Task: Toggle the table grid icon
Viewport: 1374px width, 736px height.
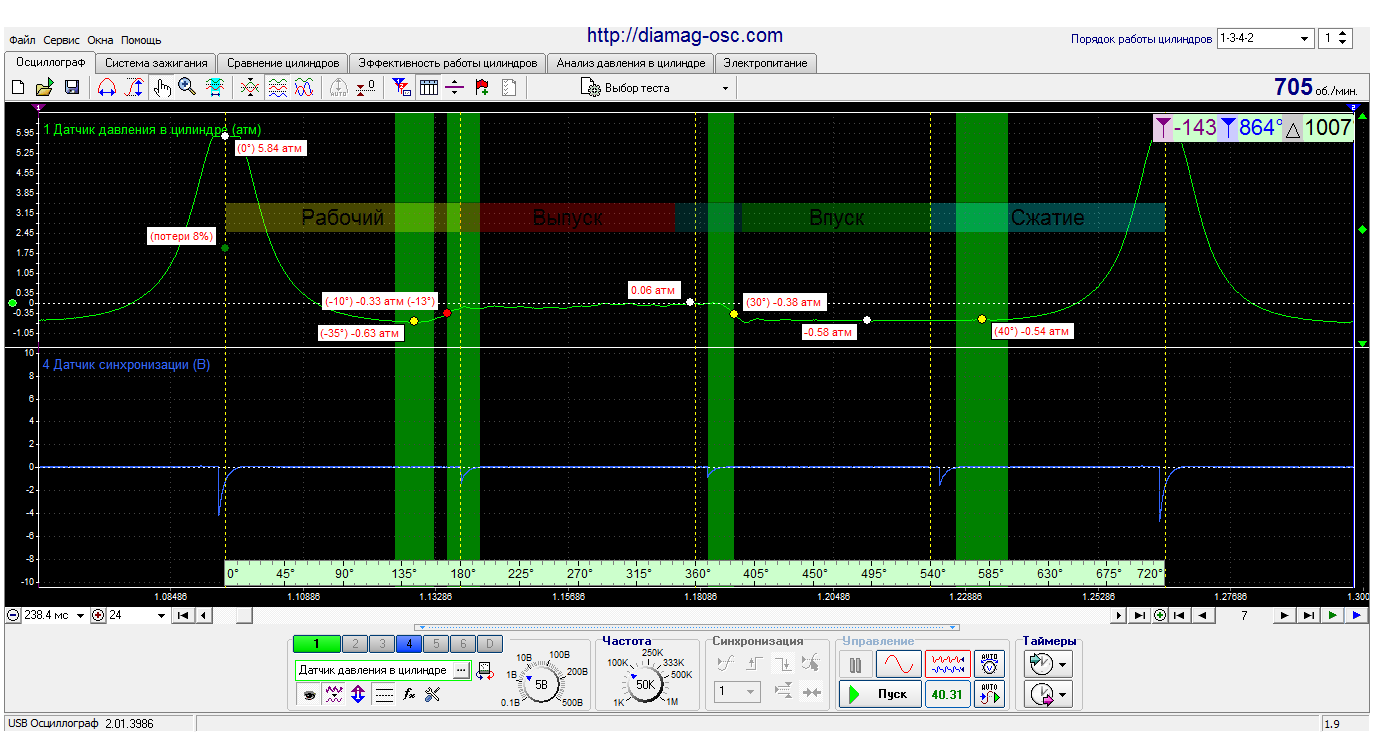Action: (429, 88)
